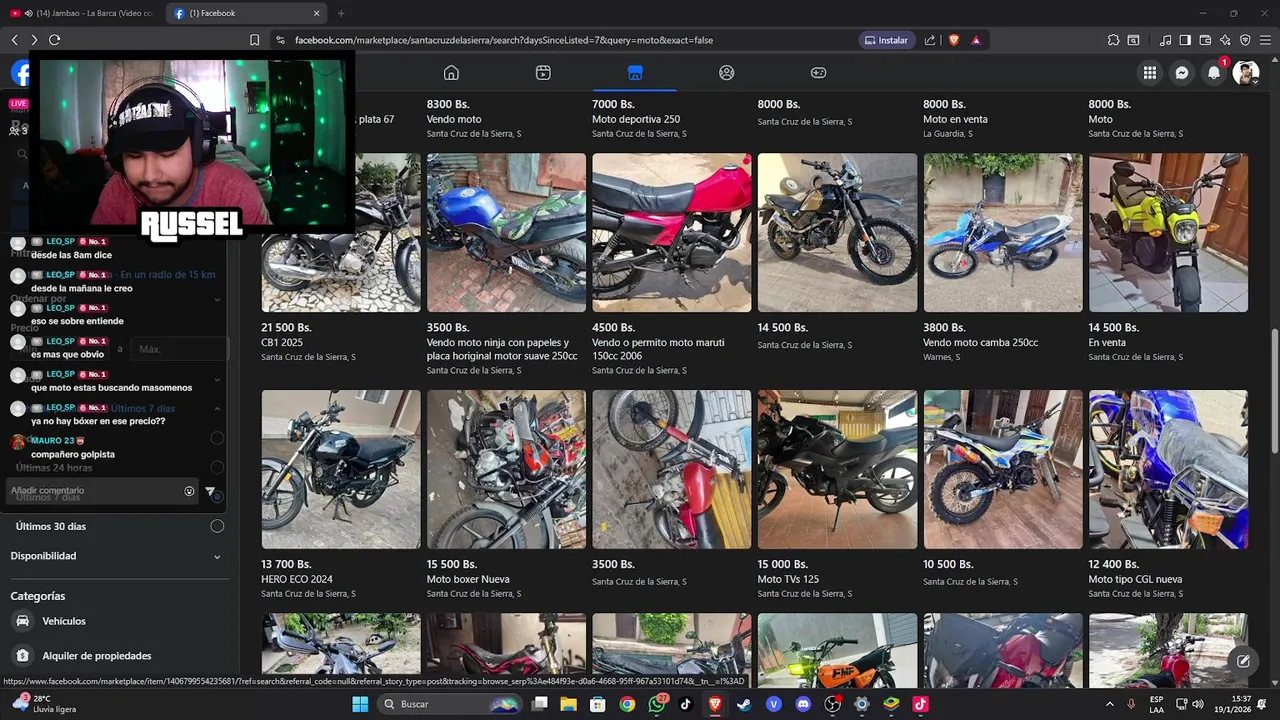Viewport: 1280px width, 720px height.
Task: Open Steam from the taskbar
Action: tap(744, 704)
